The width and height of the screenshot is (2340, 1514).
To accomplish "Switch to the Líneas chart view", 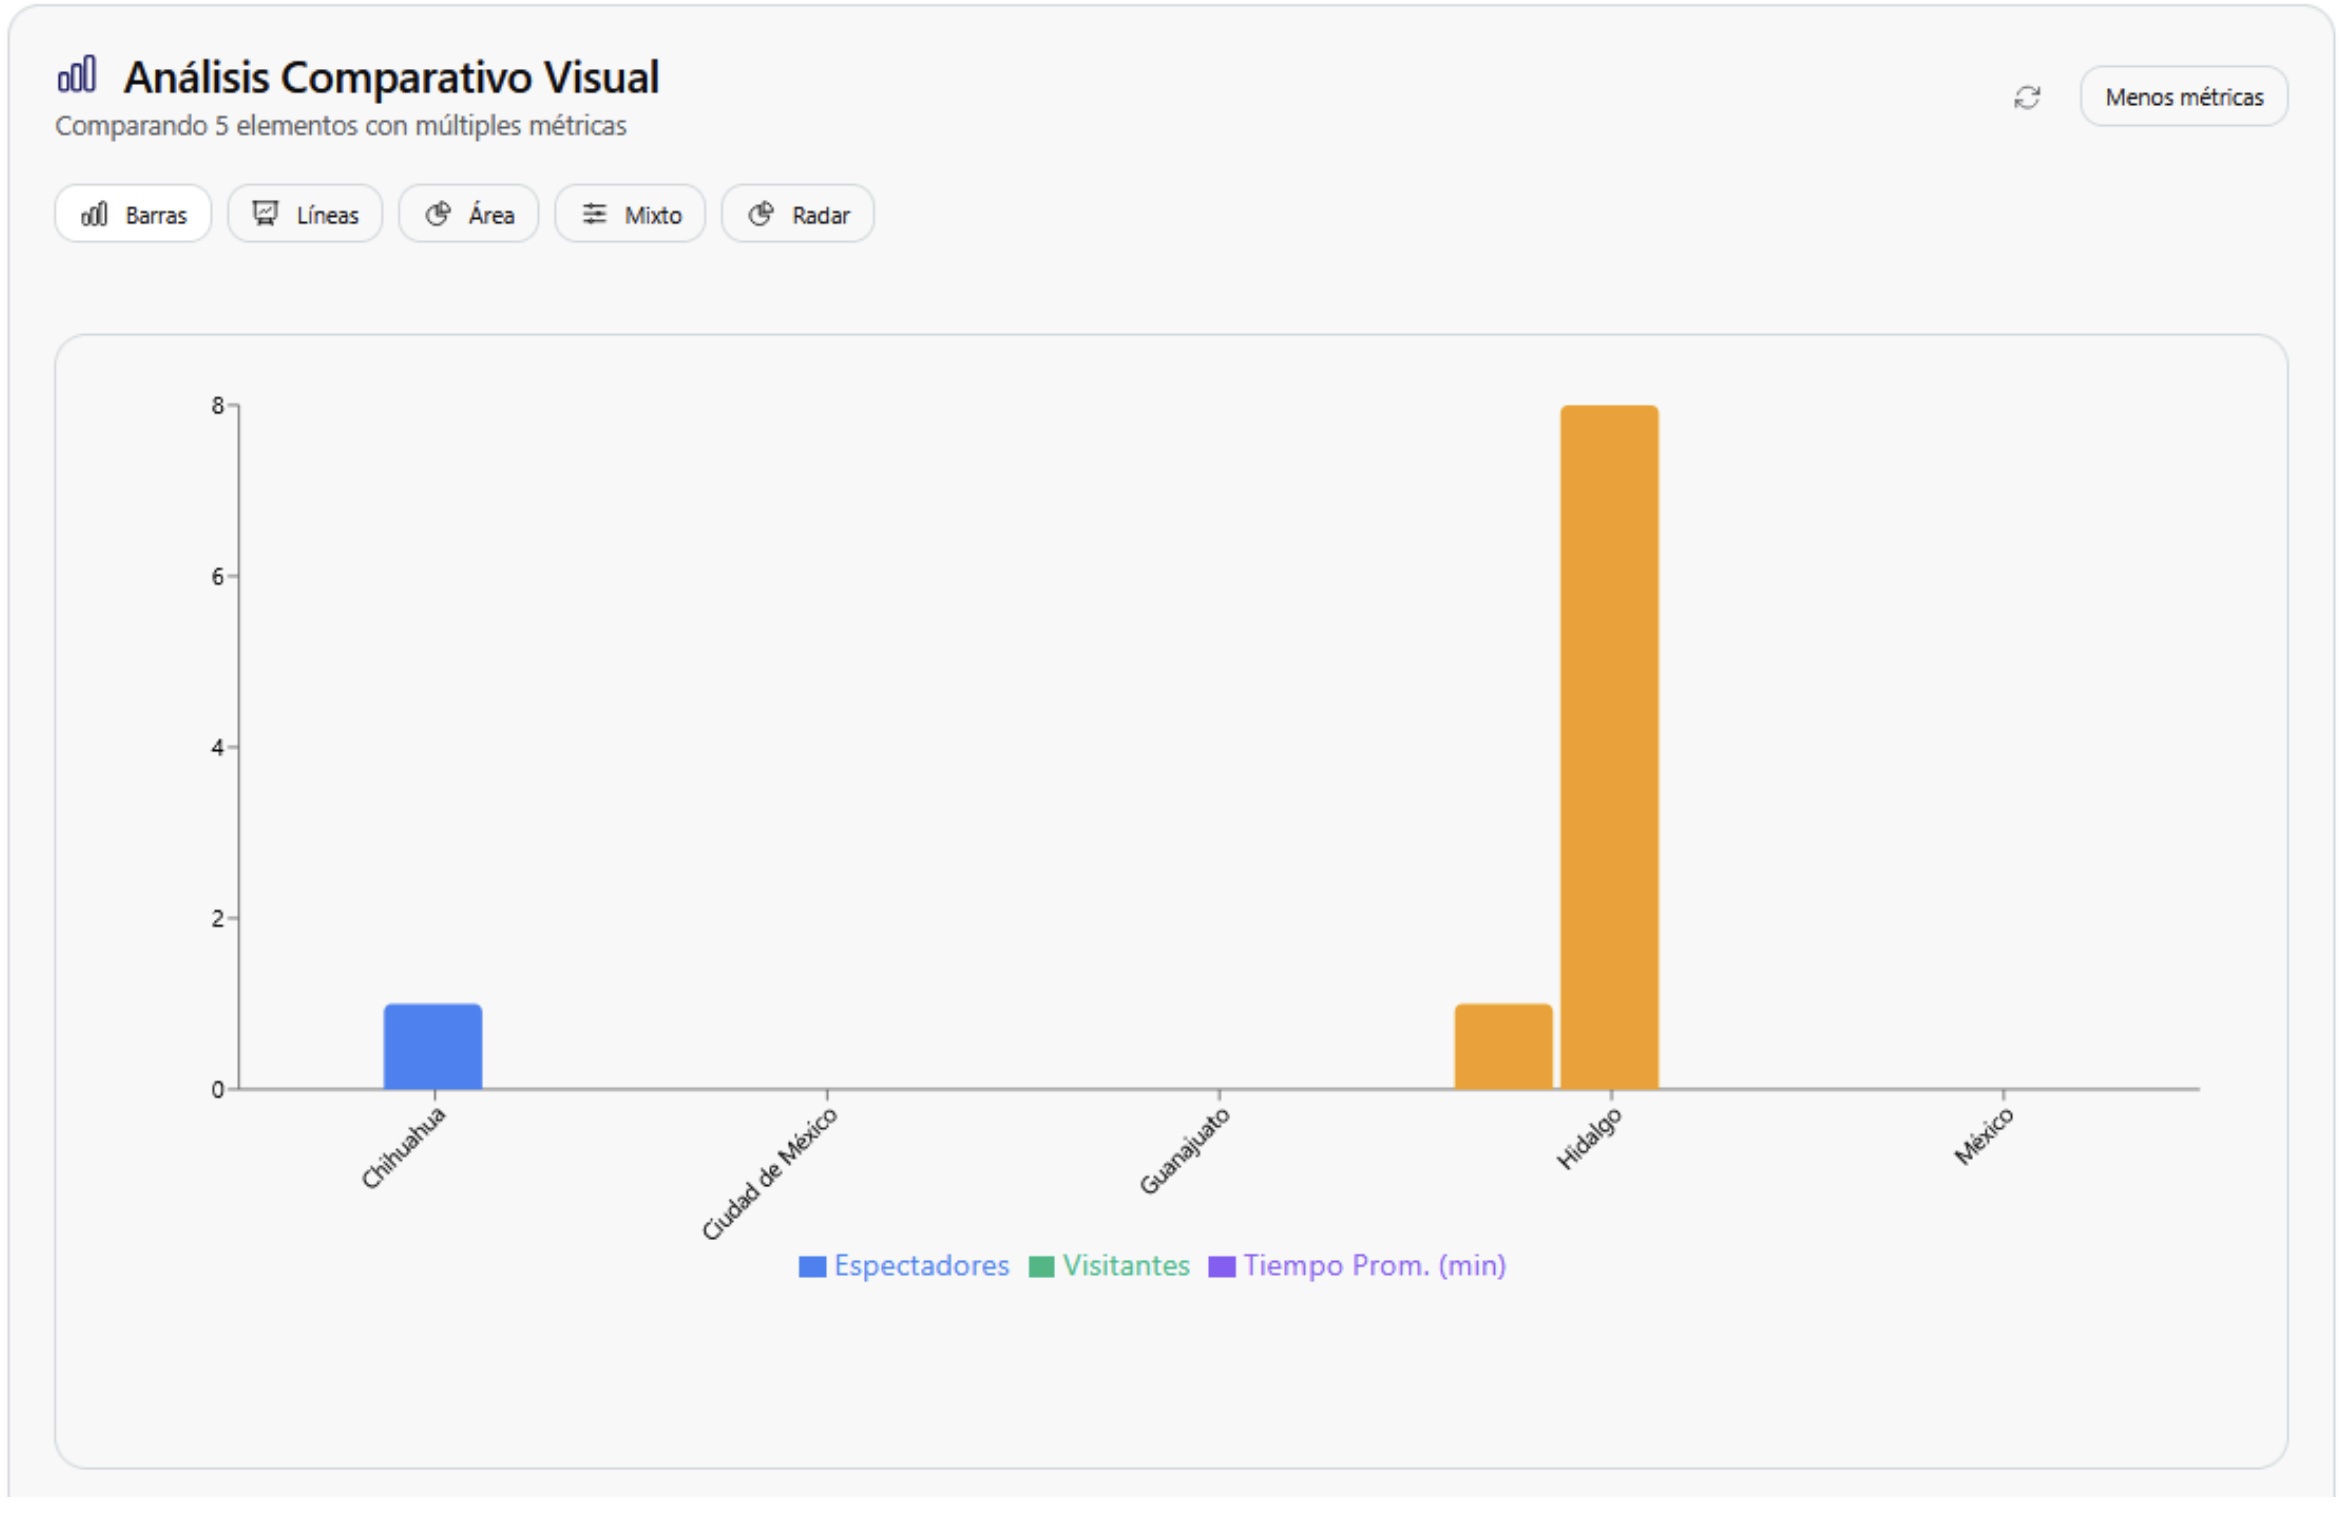I will [305, 214].
